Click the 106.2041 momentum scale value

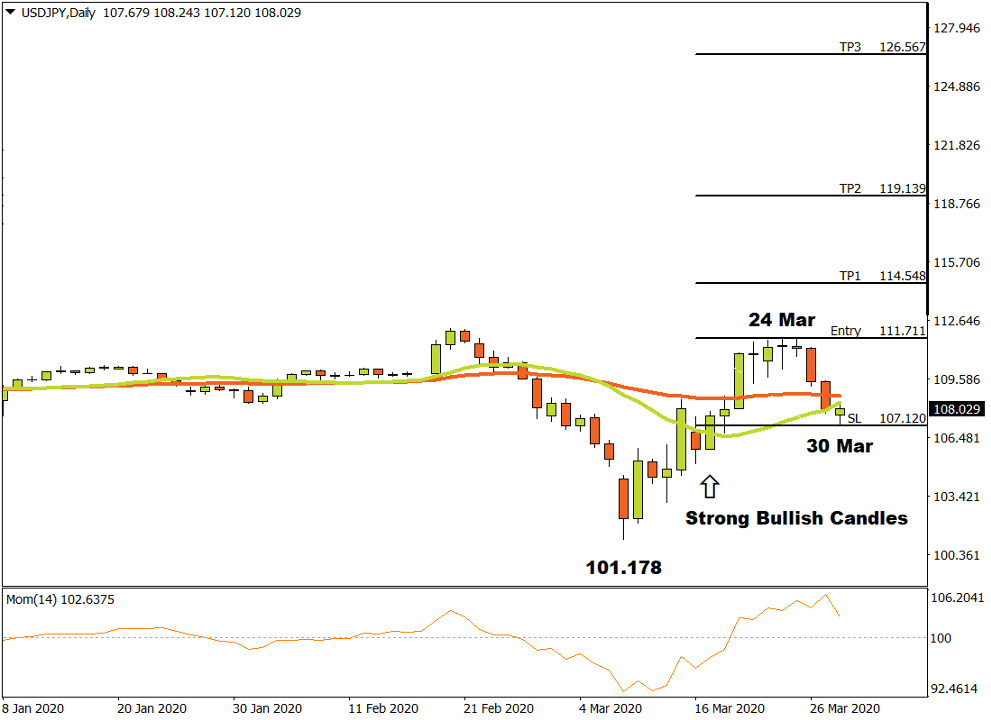(x=958, y=597)
